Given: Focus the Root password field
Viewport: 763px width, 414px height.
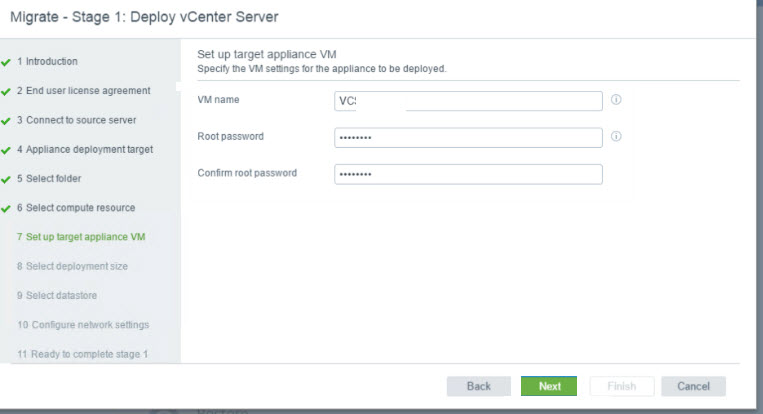Looking at the screenshot, I should pyautogui.click(x=468, y=137).
